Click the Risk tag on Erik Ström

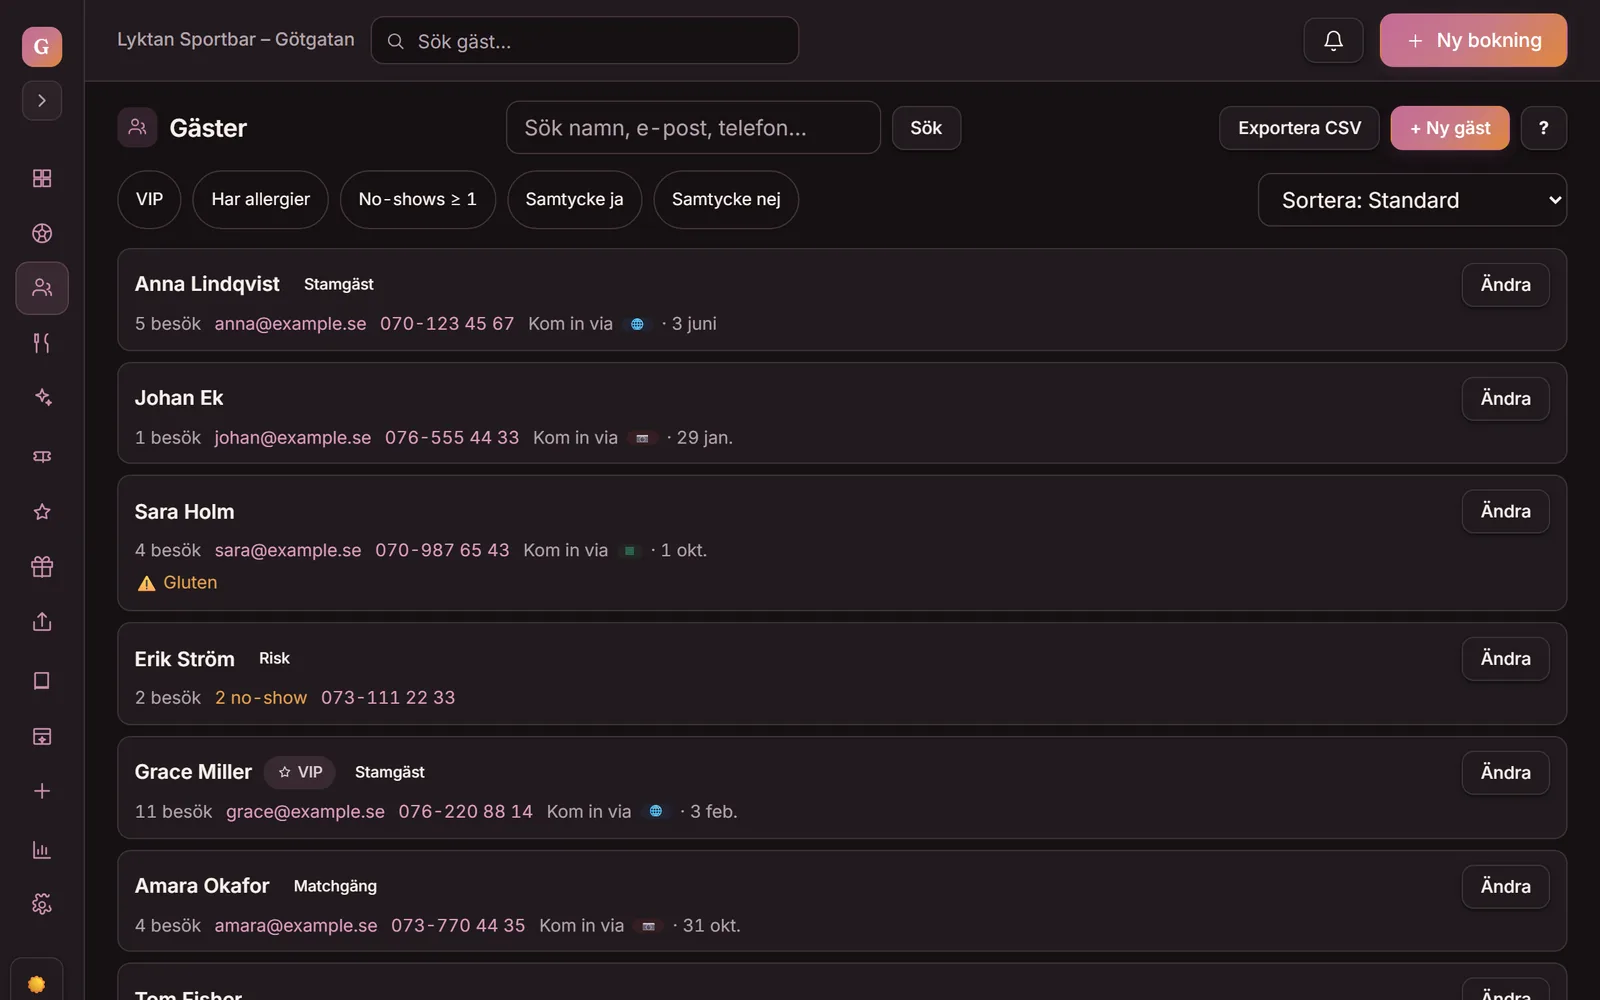[x=274, y=659]
